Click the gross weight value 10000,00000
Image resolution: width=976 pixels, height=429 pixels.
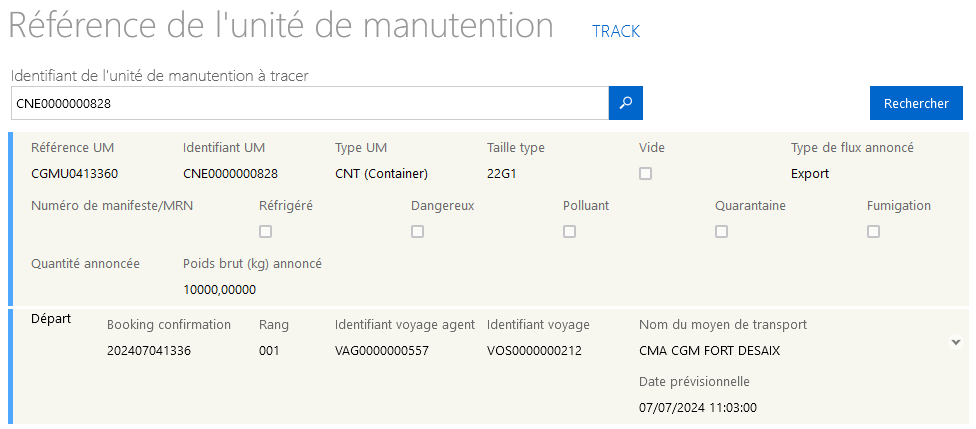[220, 290]
